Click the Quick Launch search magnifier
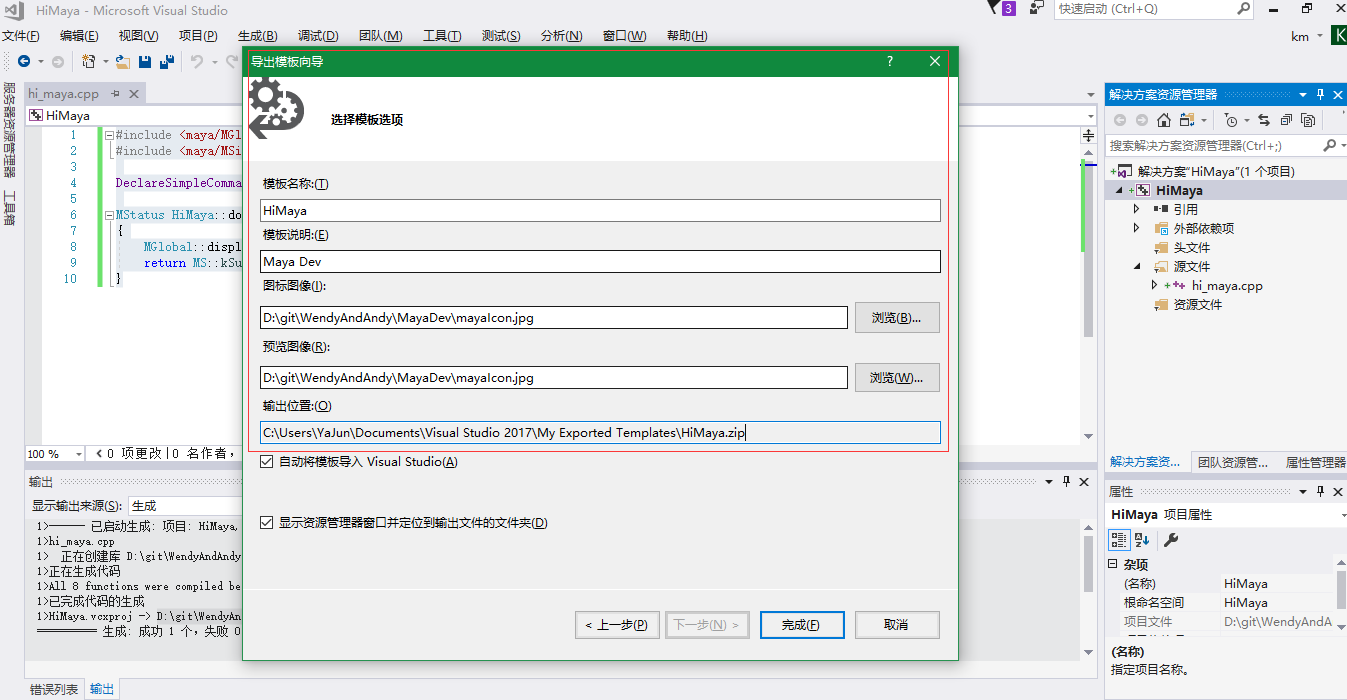 pos(1243,9)
